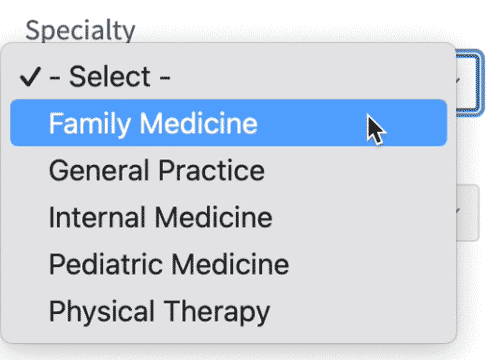Click the highlighted blue Family Medicine row
This screenshot has height=360, width=500.
pos(228,123)
